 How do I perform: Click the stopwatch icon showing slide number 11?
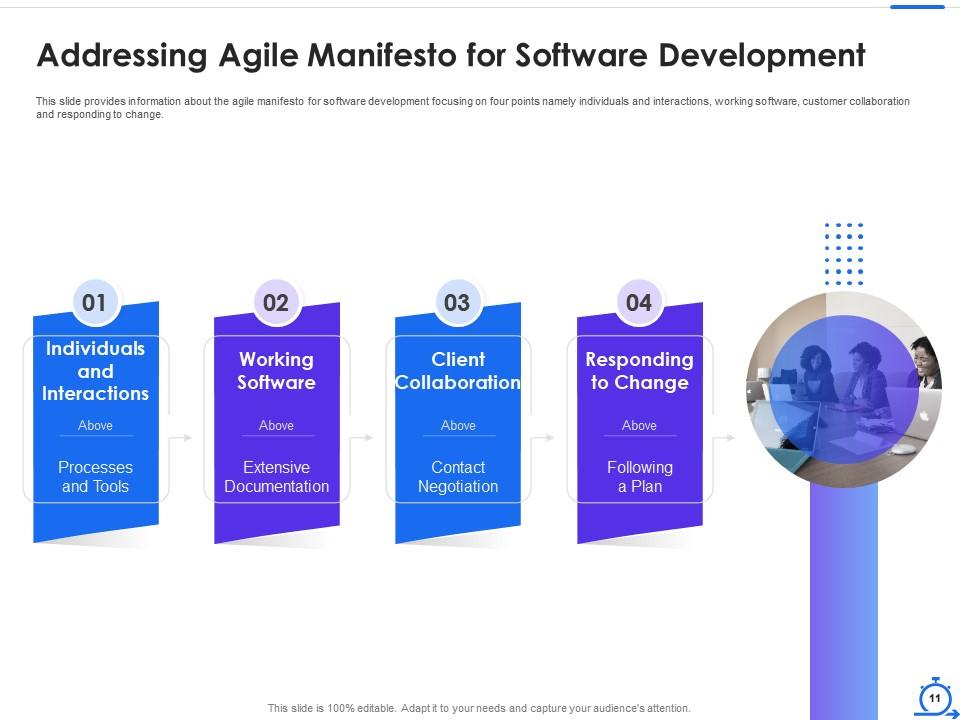point(934,697)
